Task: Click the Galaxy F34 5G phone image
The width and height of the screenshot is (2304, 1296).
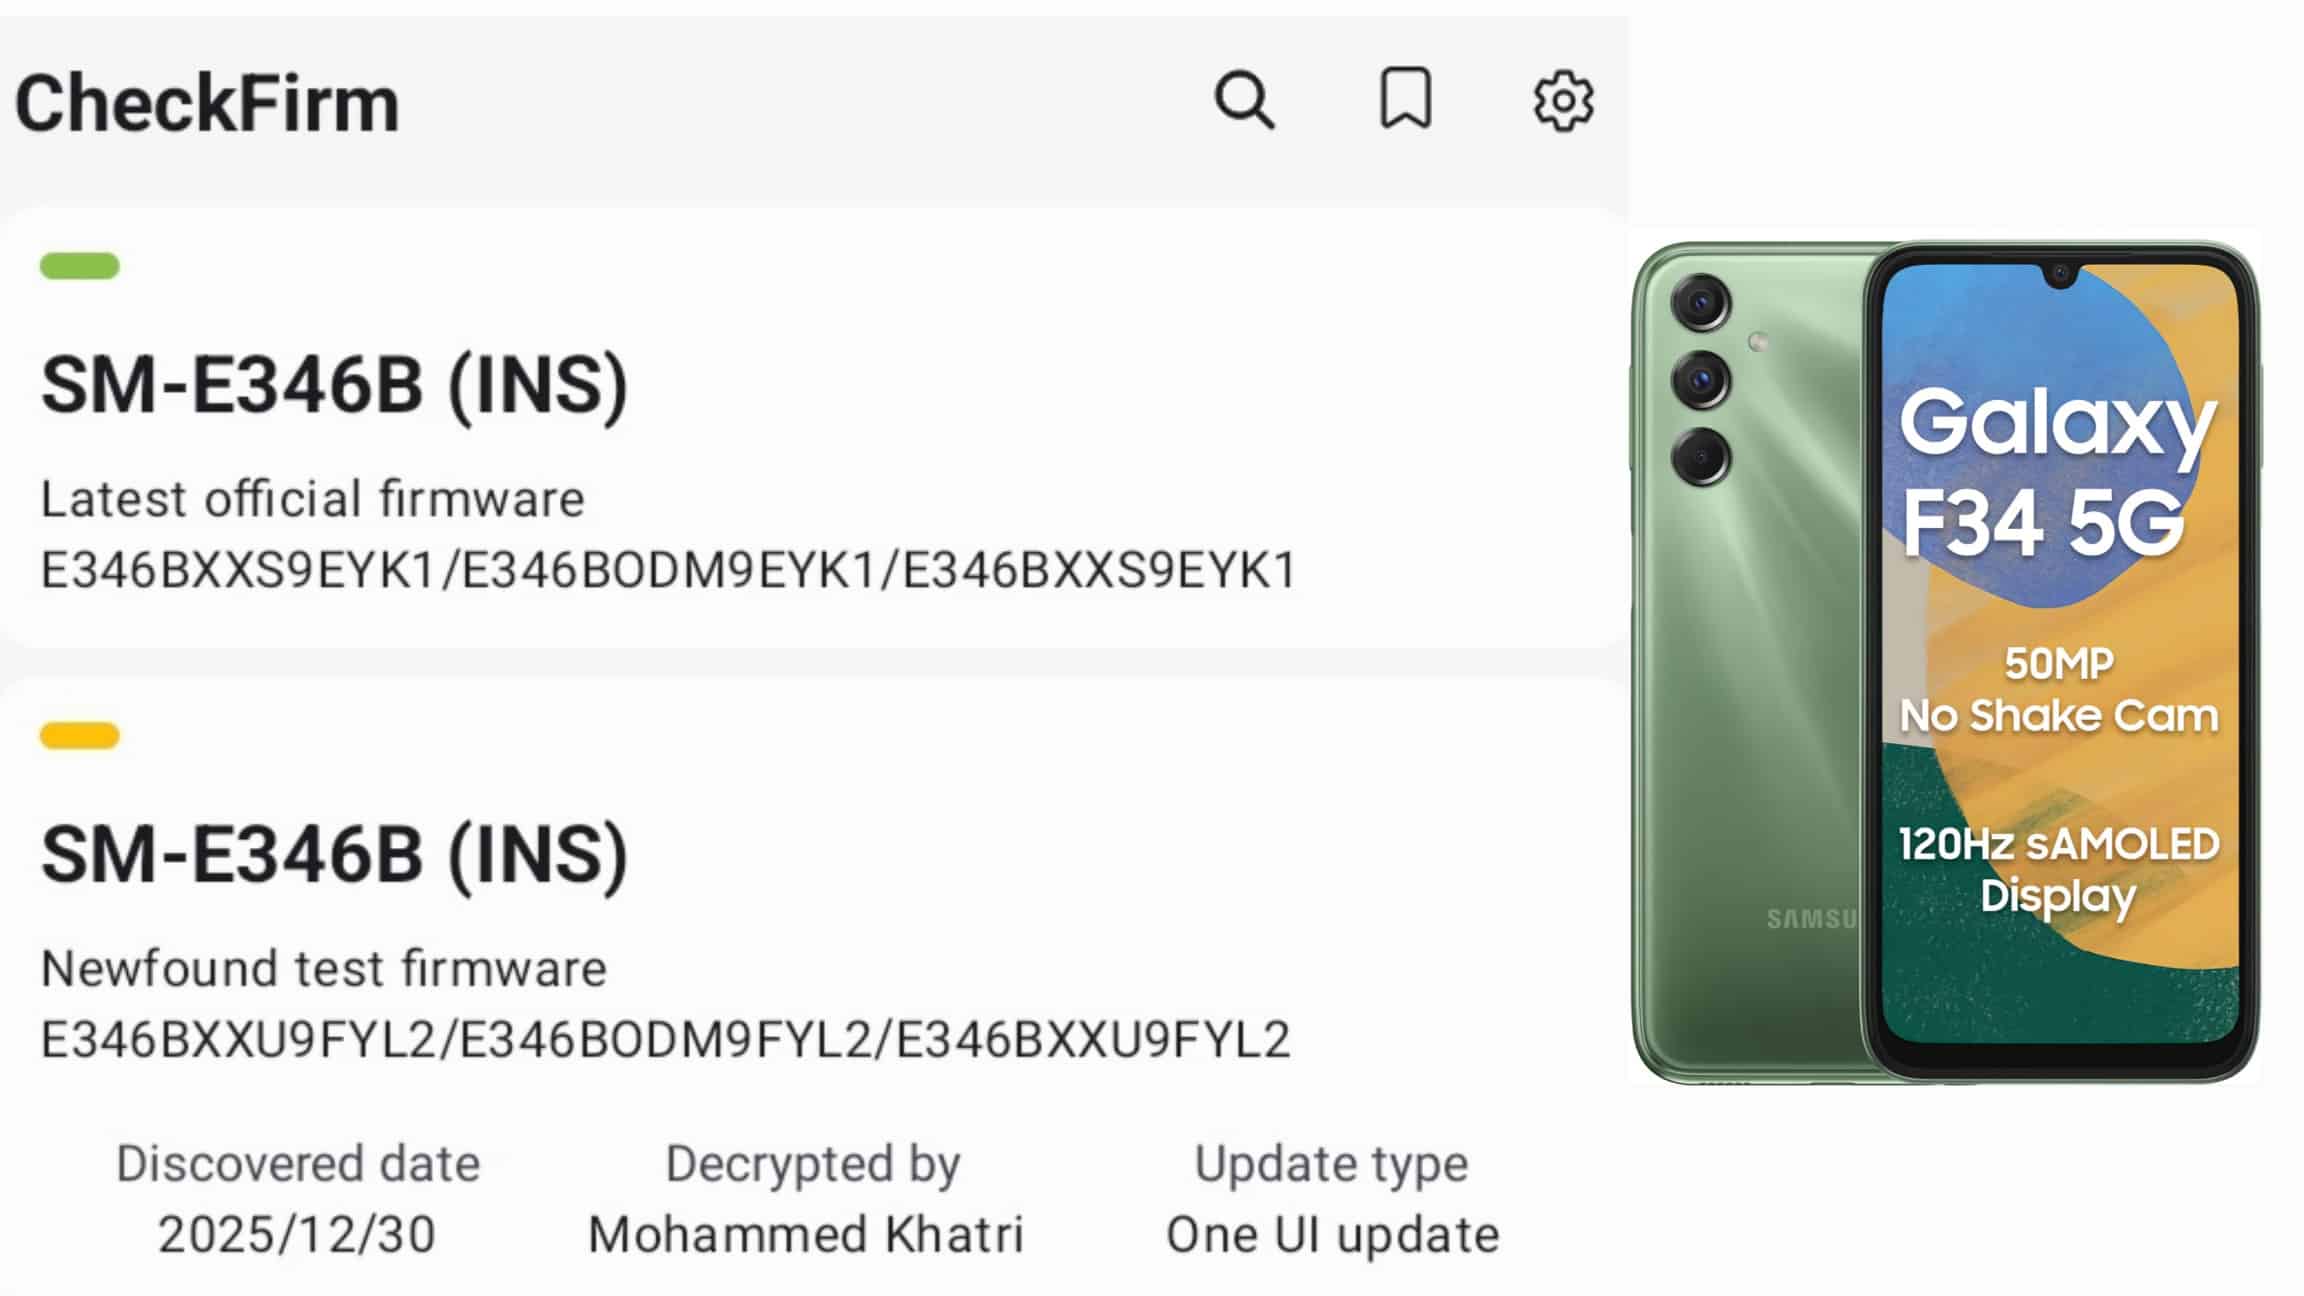Action: tap(1945, 662)
